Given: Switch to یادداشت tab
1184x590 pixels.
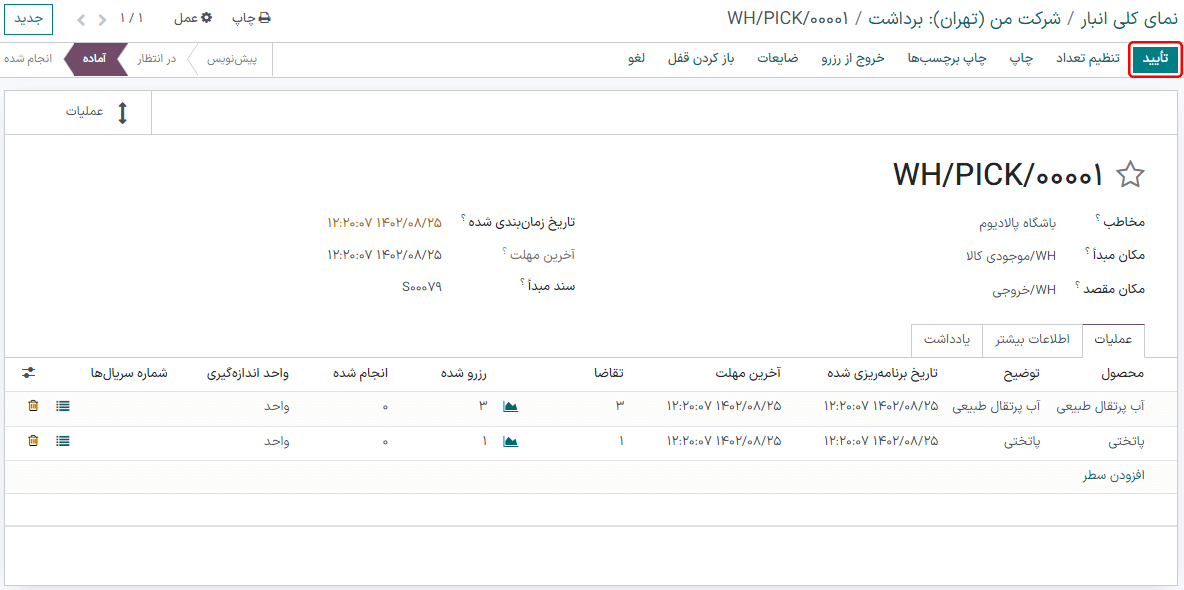Looking at the screenshot, I should pos(946,341).
